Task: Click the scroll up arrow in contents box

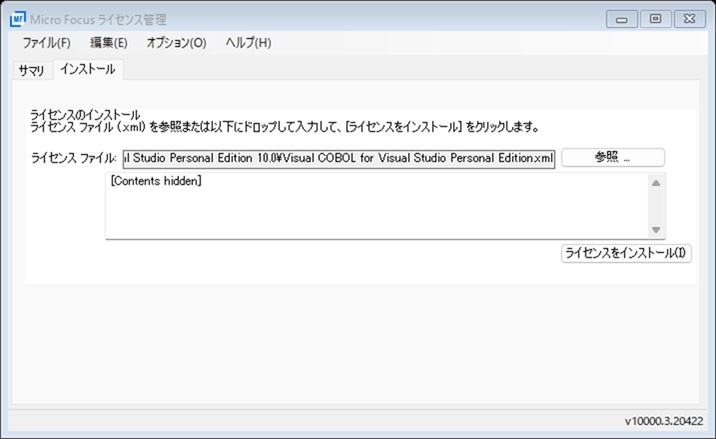Action: point(656,183)
